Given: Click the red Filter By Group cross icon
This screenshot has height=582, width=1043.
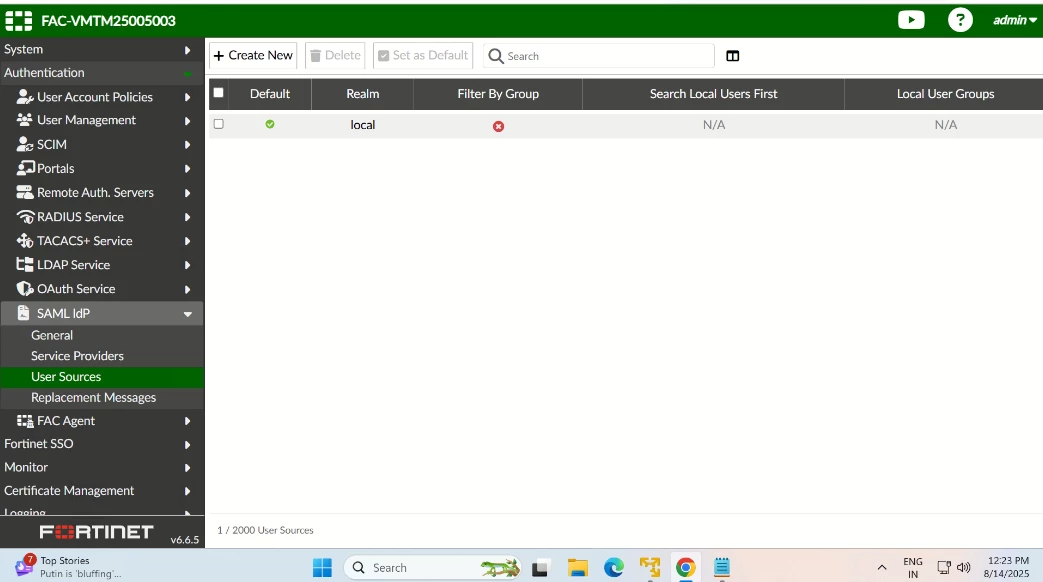Looking at the screenshot, I should (x=498, y=126).
